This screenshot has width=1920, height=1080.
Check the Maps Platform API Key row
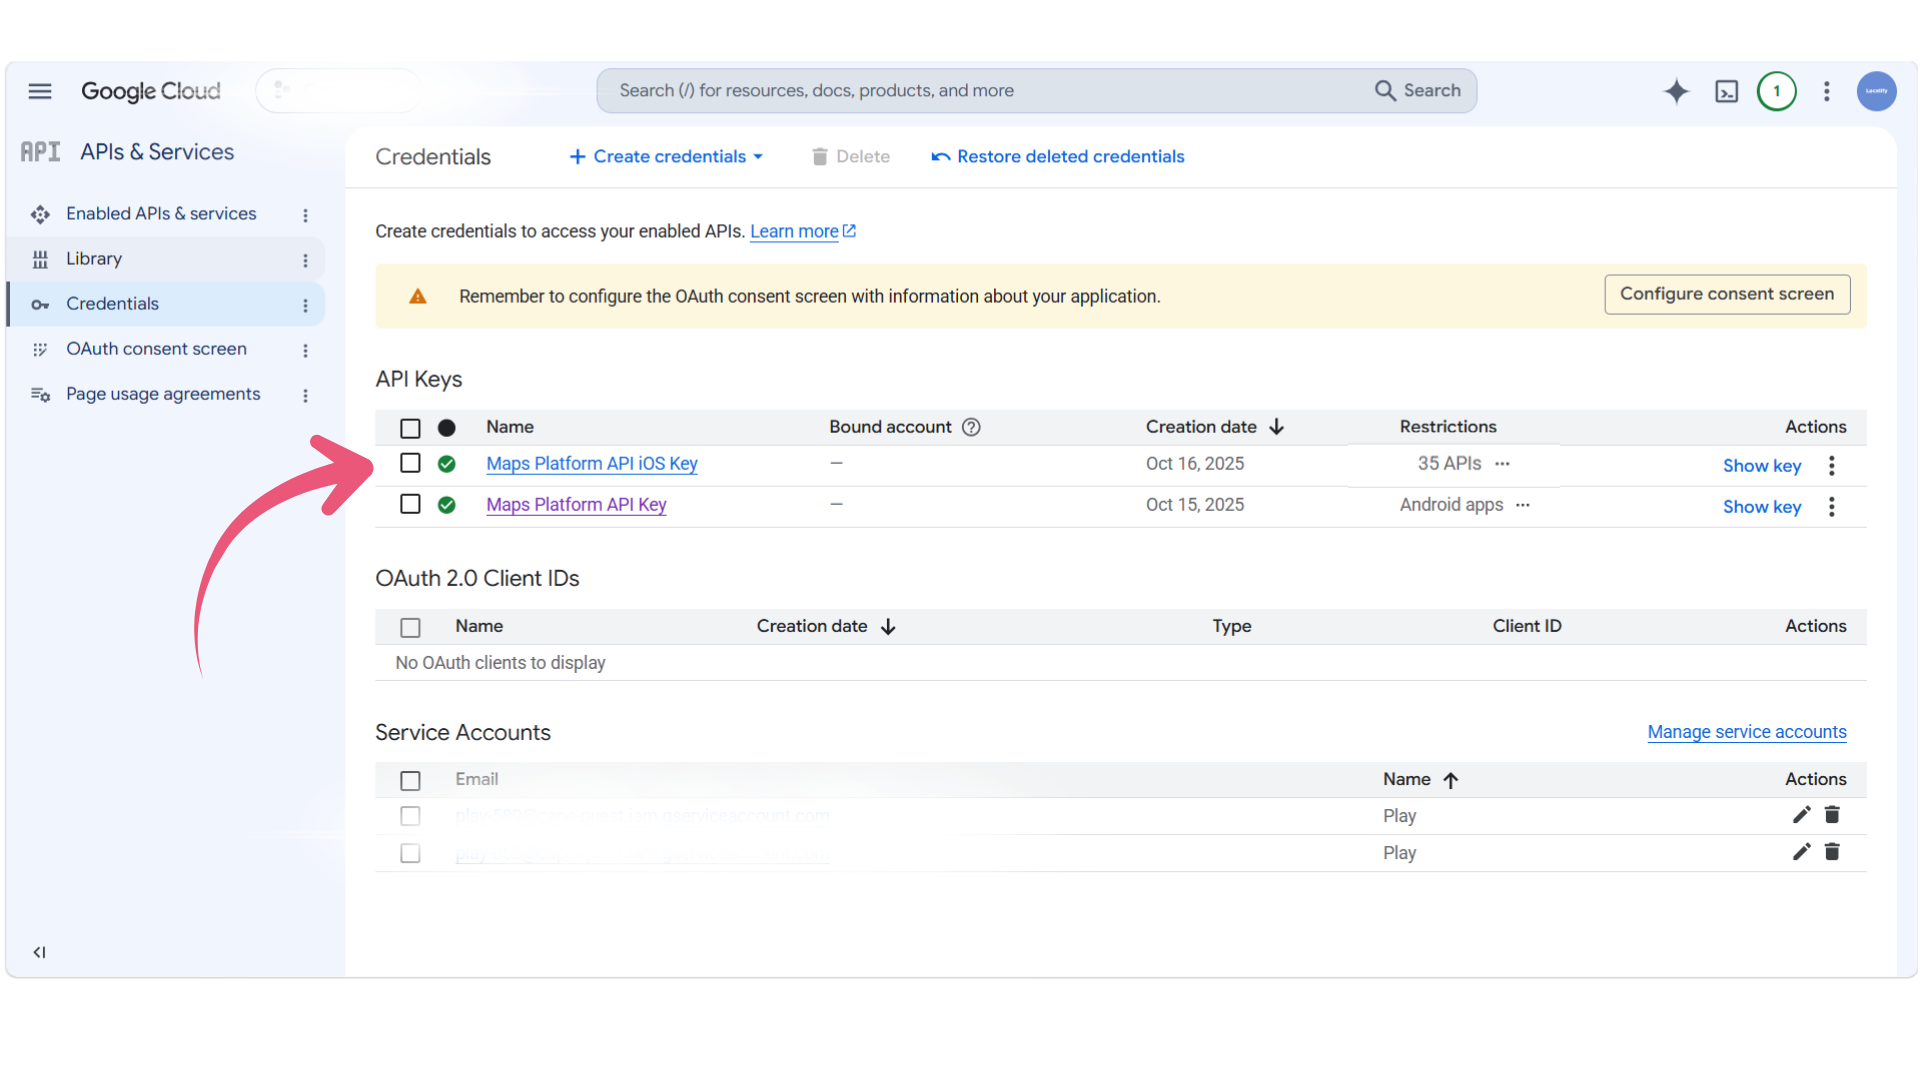click(x=410, y=504)
